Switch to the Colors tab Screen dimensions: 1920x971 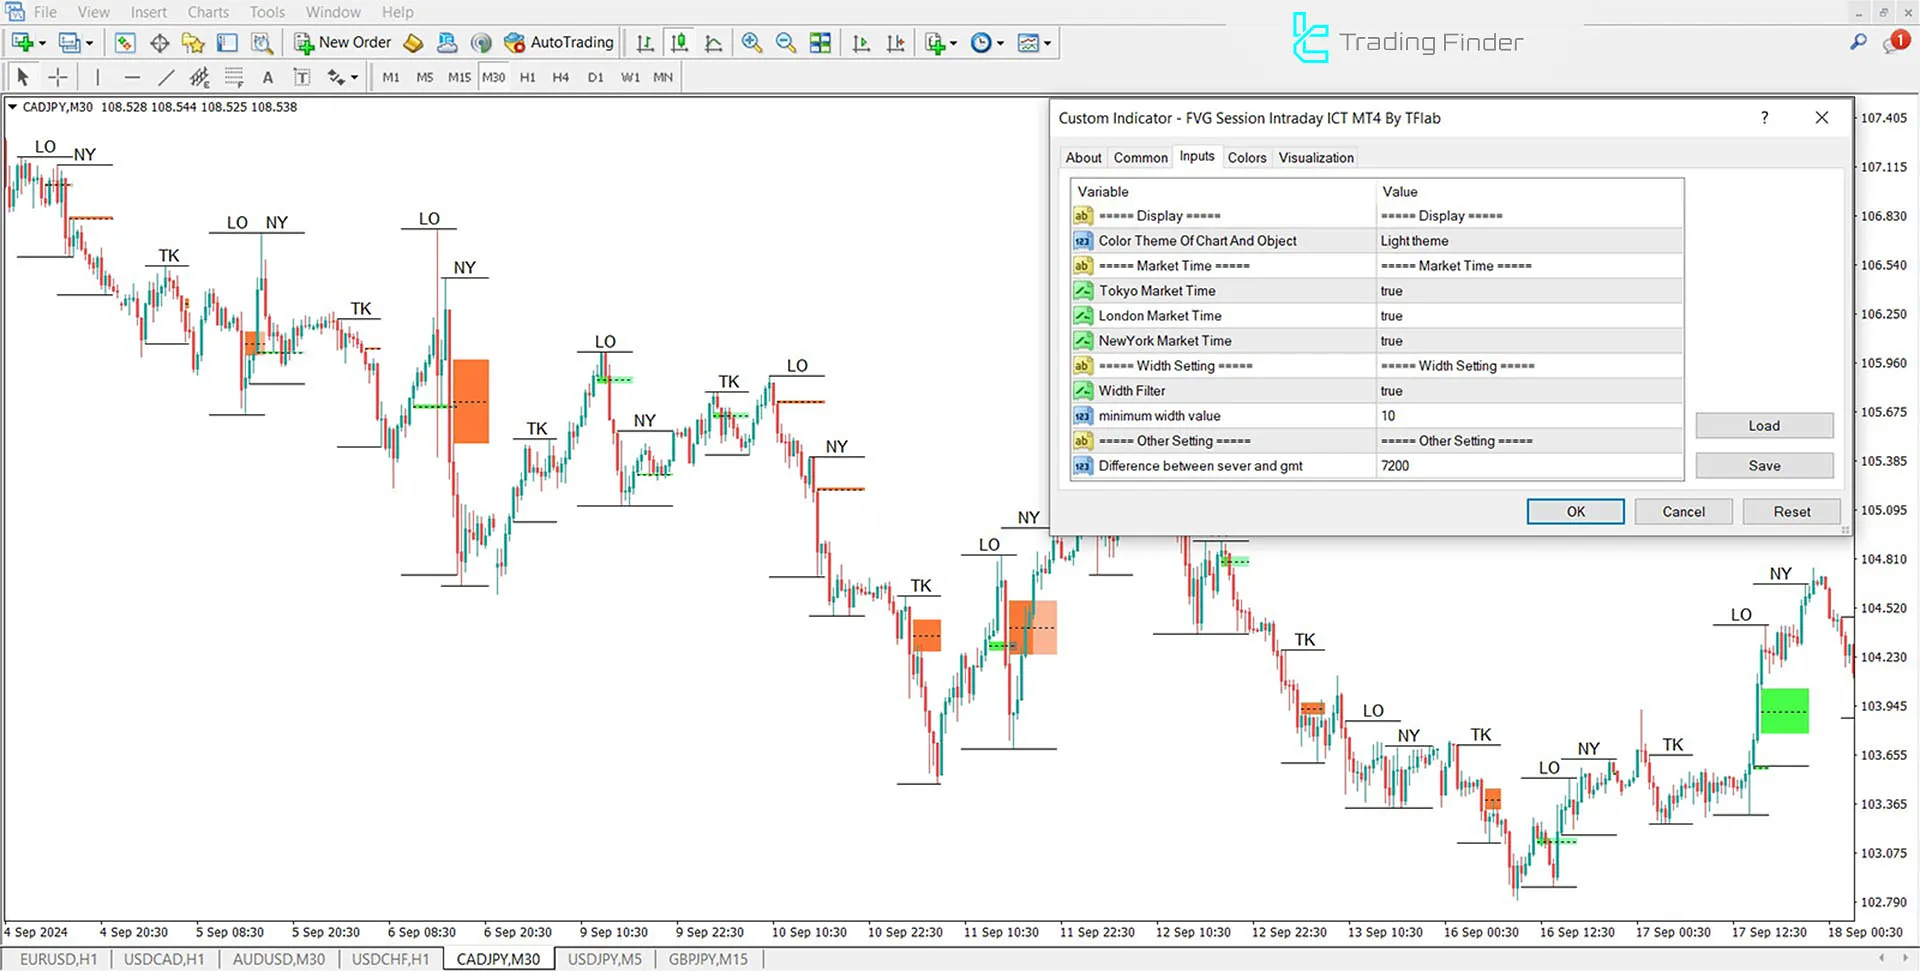click(x=1247, y=158)
